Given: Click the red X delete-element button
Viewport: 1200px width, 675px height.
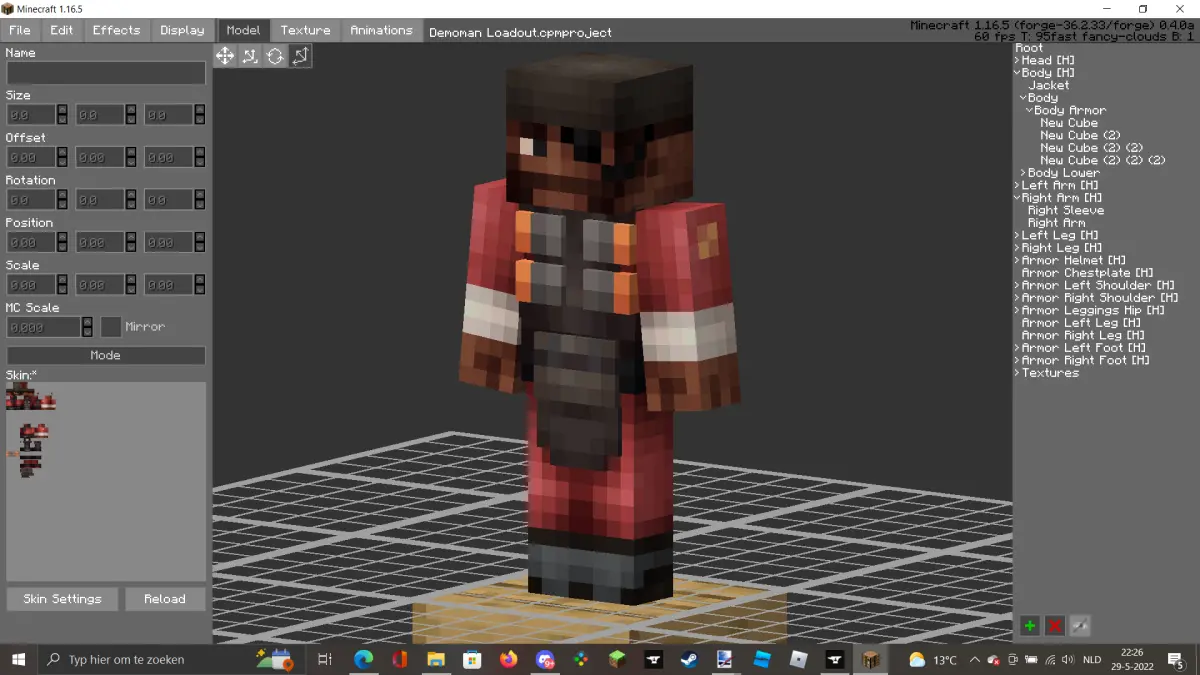Looking at the screenshot, I should [x=1054, y=626].
